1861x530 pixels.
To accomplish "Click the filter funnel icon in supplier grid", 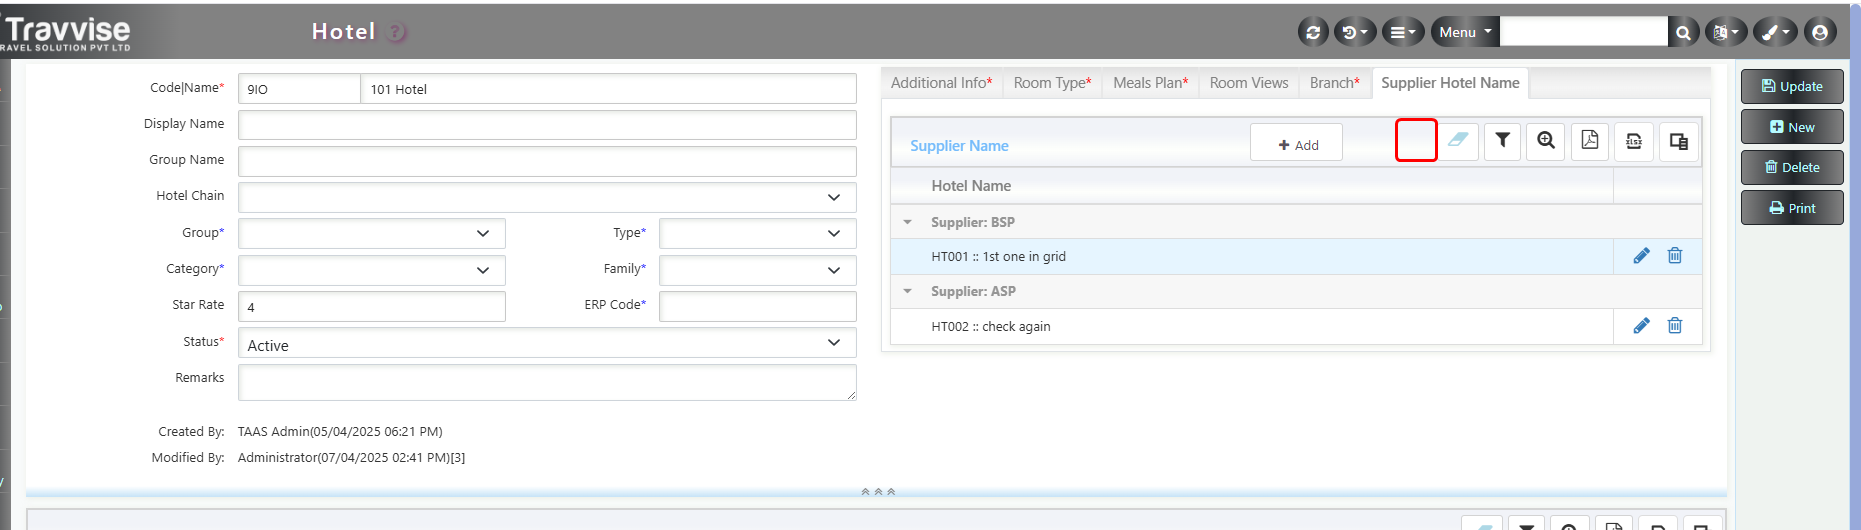I will 1502,141.
